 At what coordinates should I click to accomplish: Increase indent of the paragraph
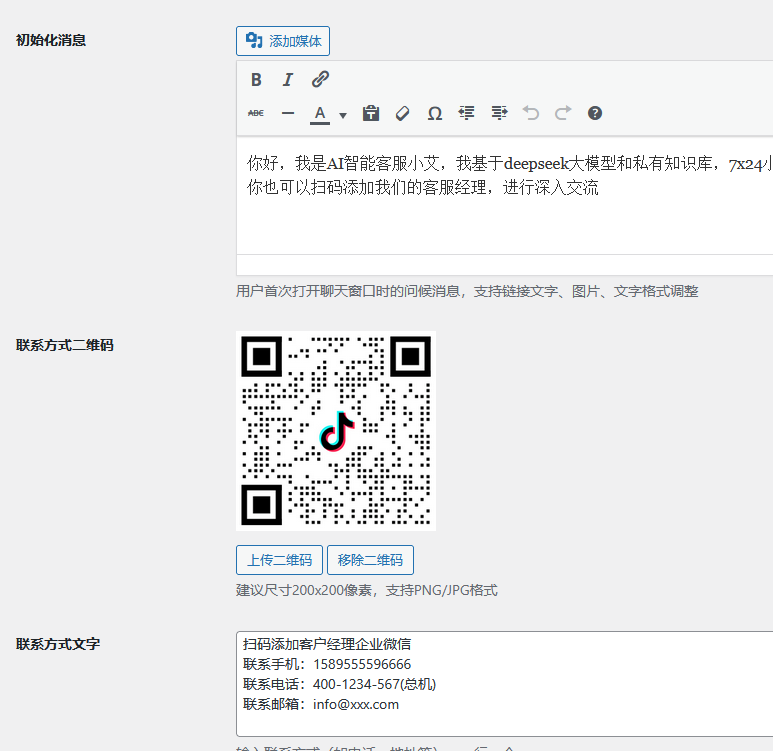point(499,113)
